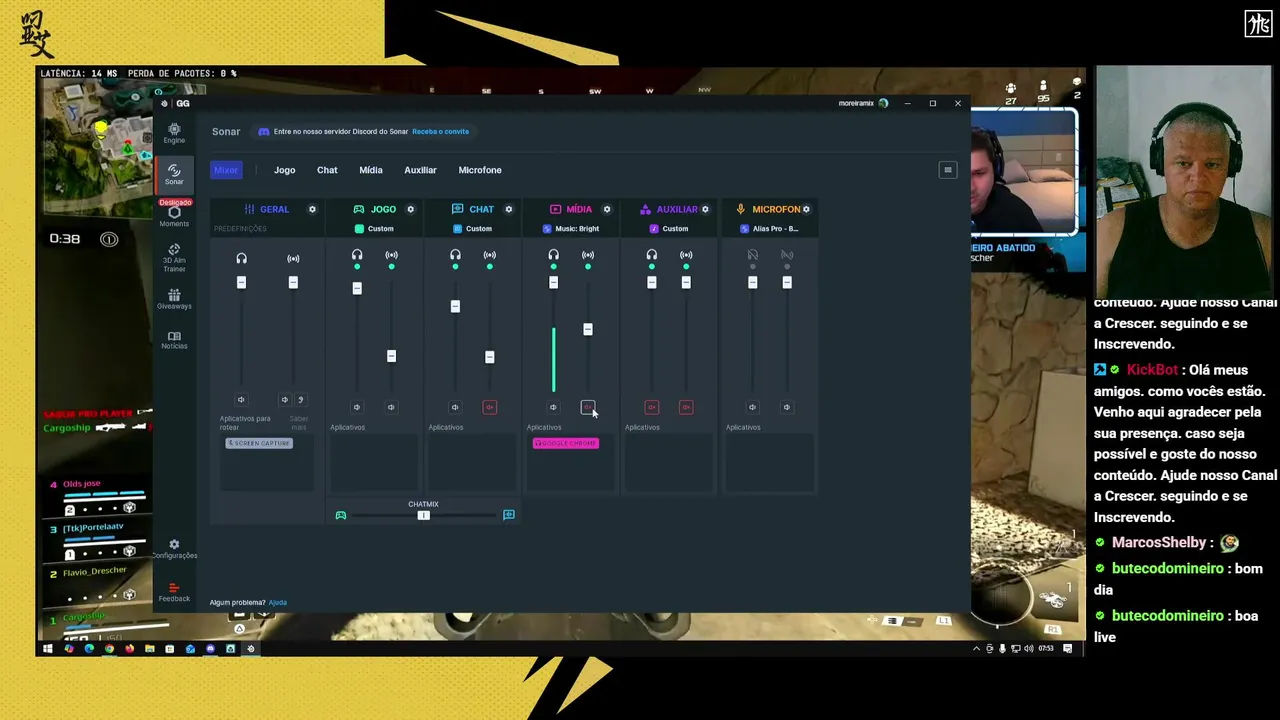Screen dimensions: 1280x720
Task: Open JOGO channel settings gear
Action: coord(410,209)
